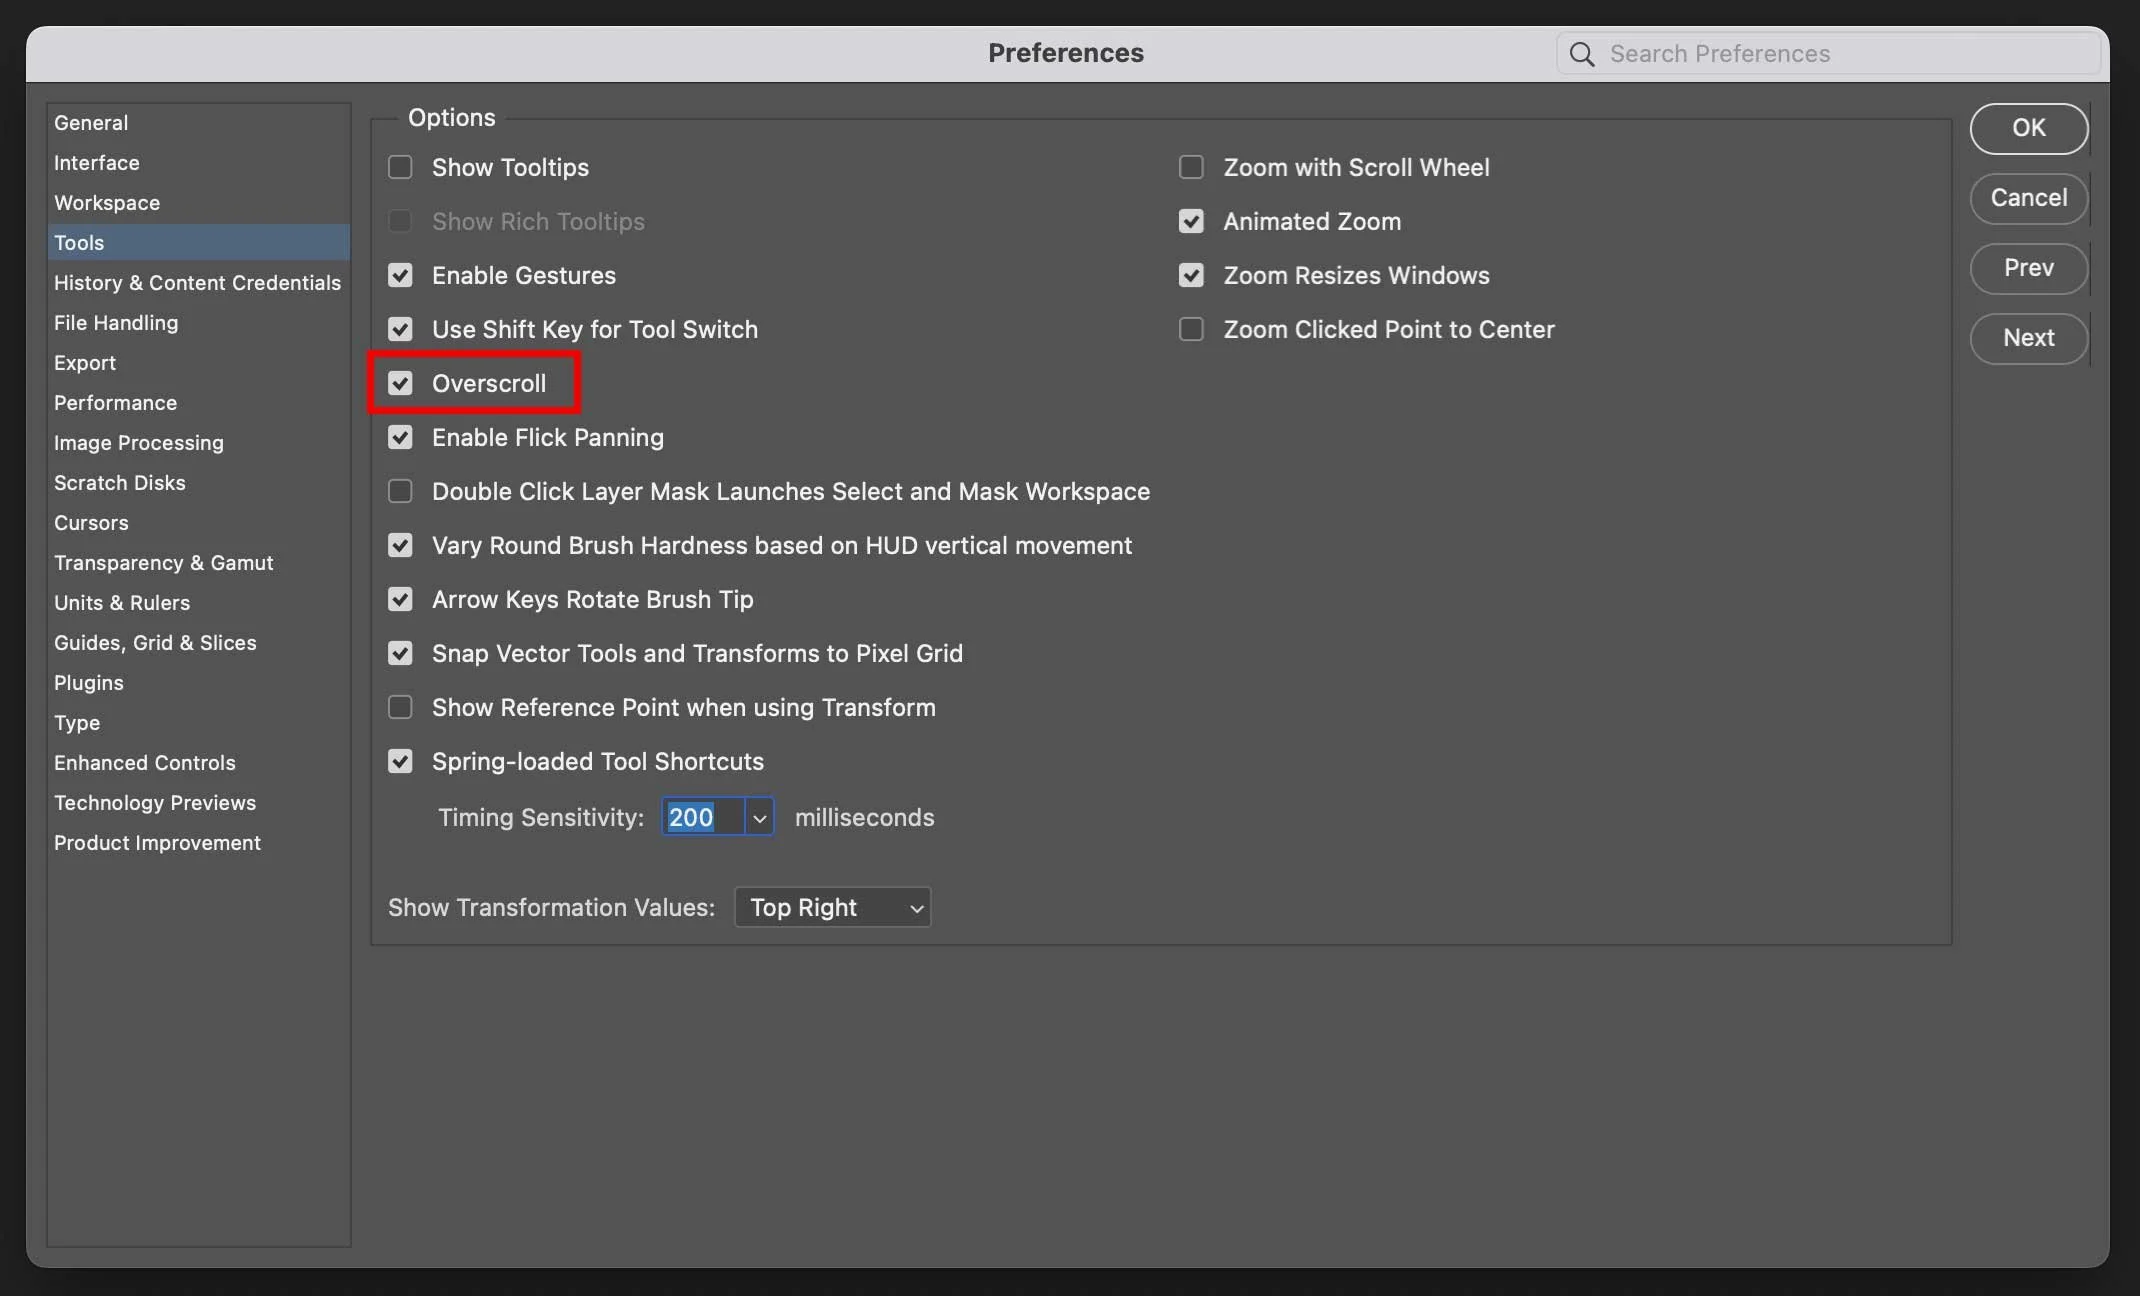Enable Zoom with Scroll Wheel

1191,167
